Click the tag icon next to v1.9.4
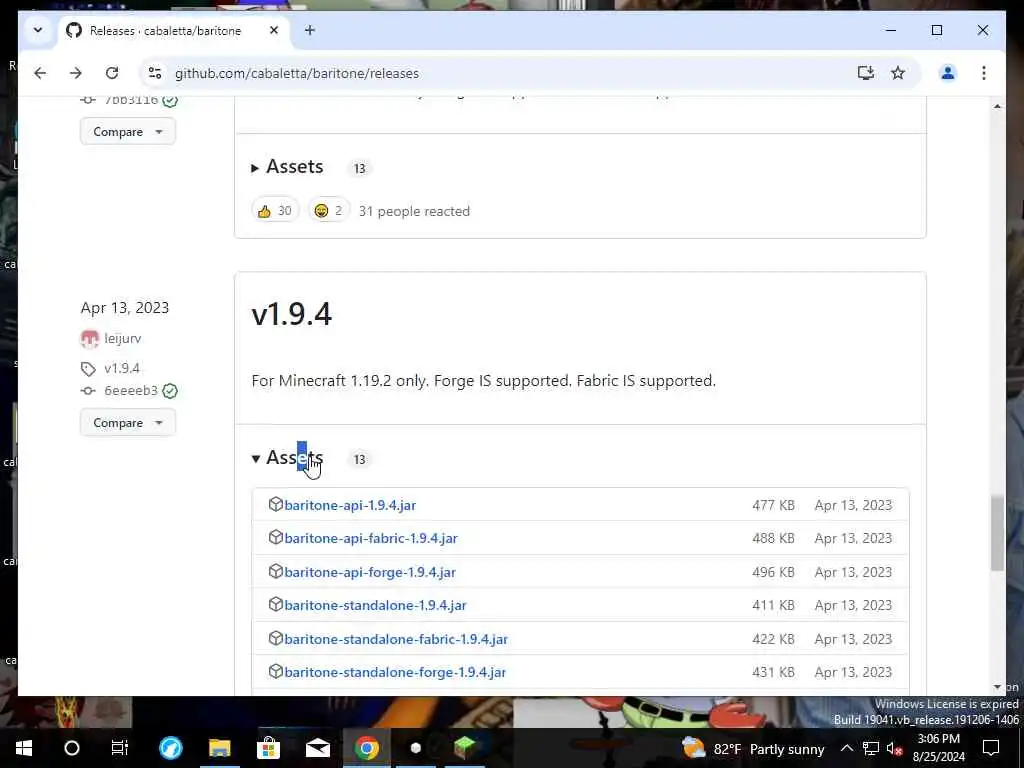Image resolution: width=1024 pixels, height=768 pixels. [88, 369]
